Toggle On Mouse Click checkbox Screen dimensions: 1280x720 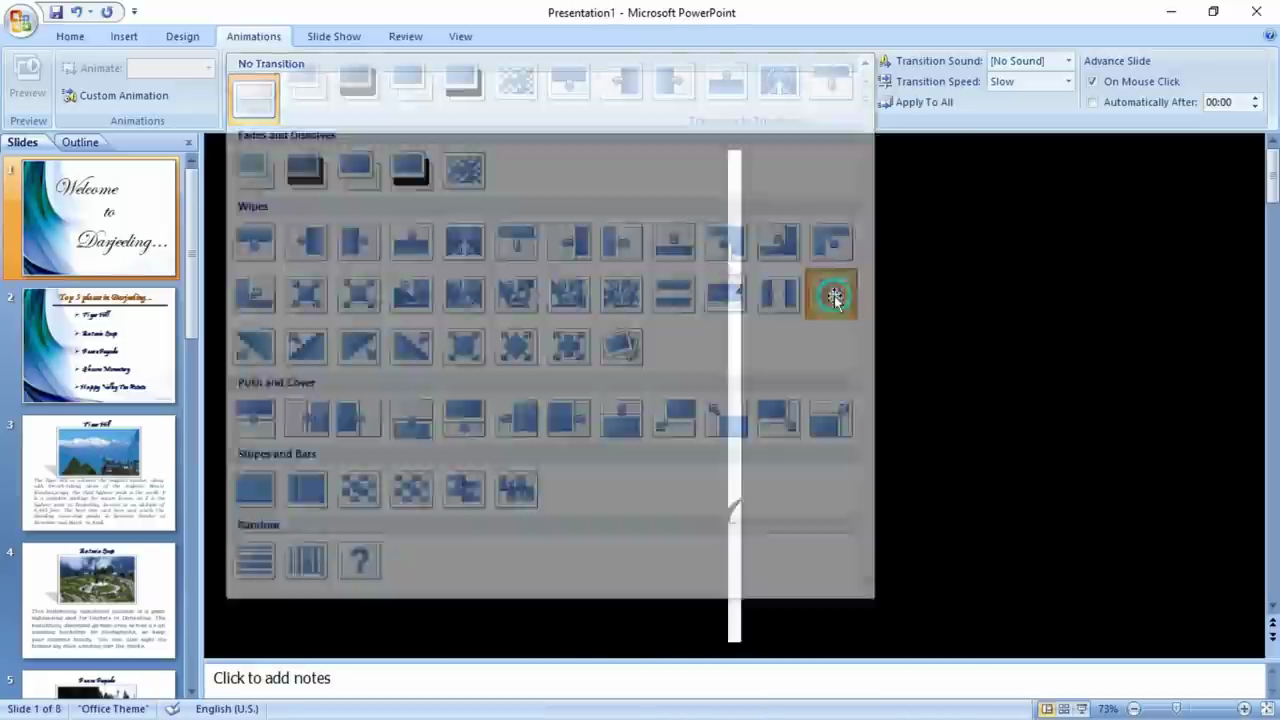point(1092,82)
